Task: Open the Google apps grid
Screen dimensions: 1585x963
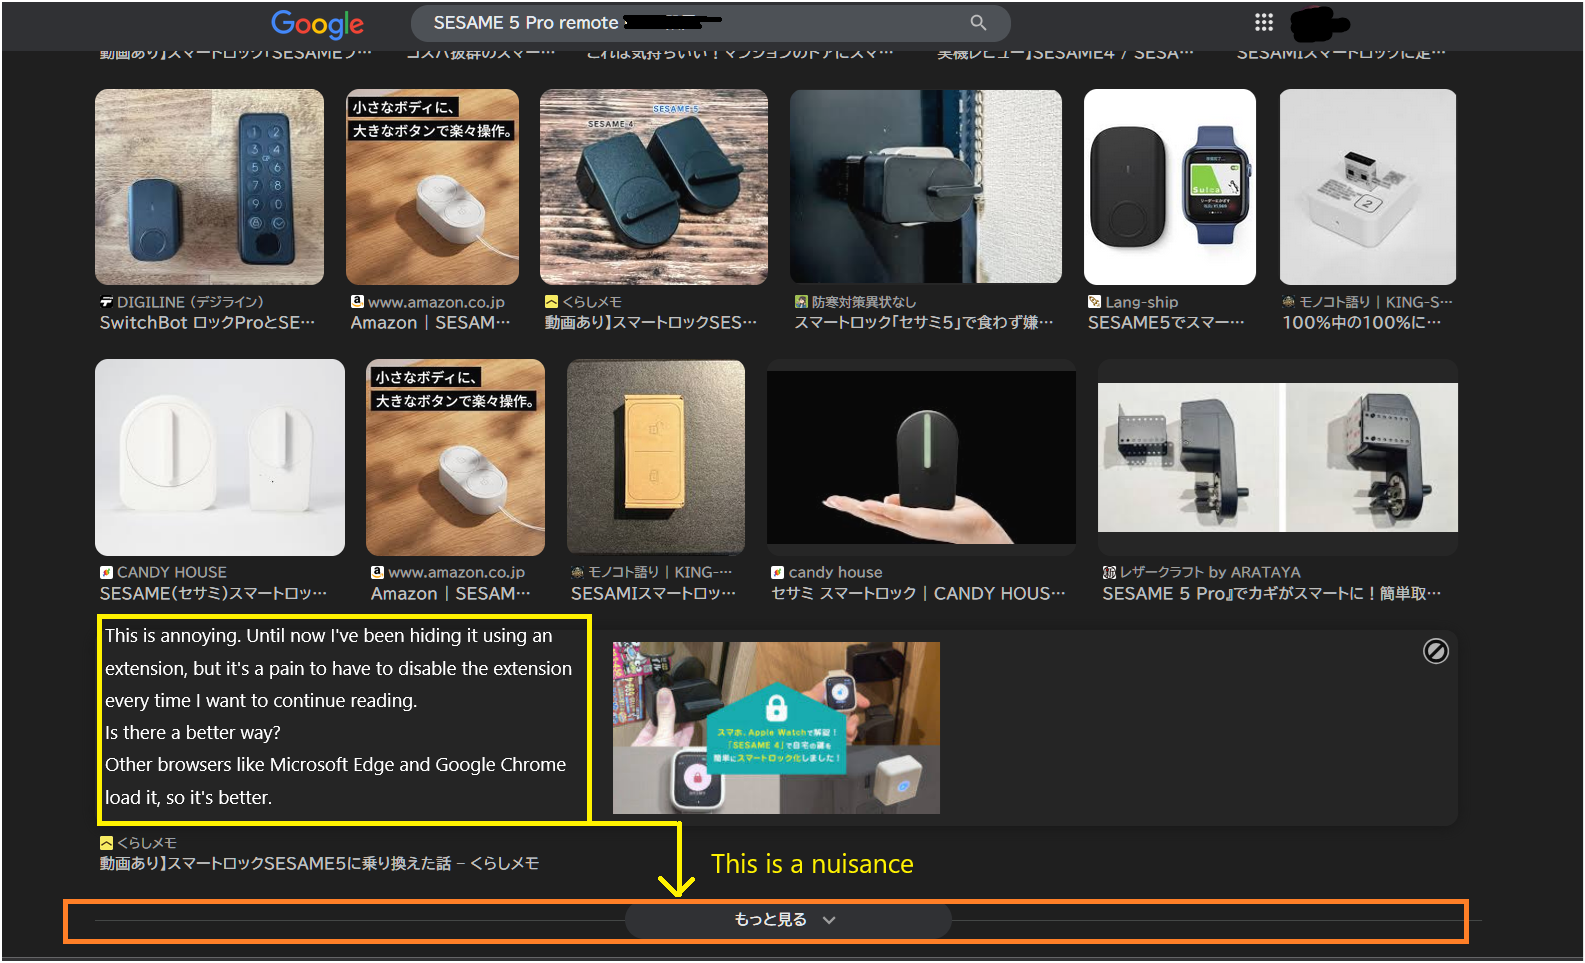Action: click(1264, 22)
